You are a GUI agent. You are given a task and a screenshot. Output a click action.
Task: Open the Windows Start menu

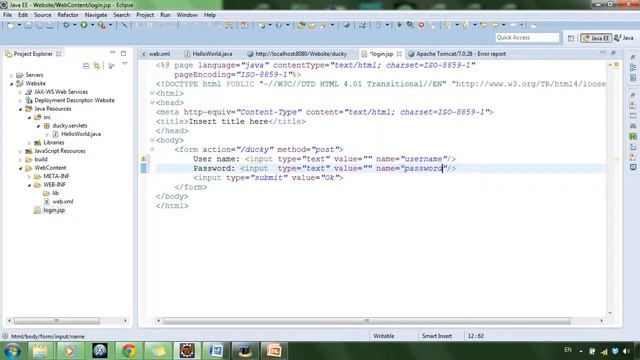click(12, 351)
